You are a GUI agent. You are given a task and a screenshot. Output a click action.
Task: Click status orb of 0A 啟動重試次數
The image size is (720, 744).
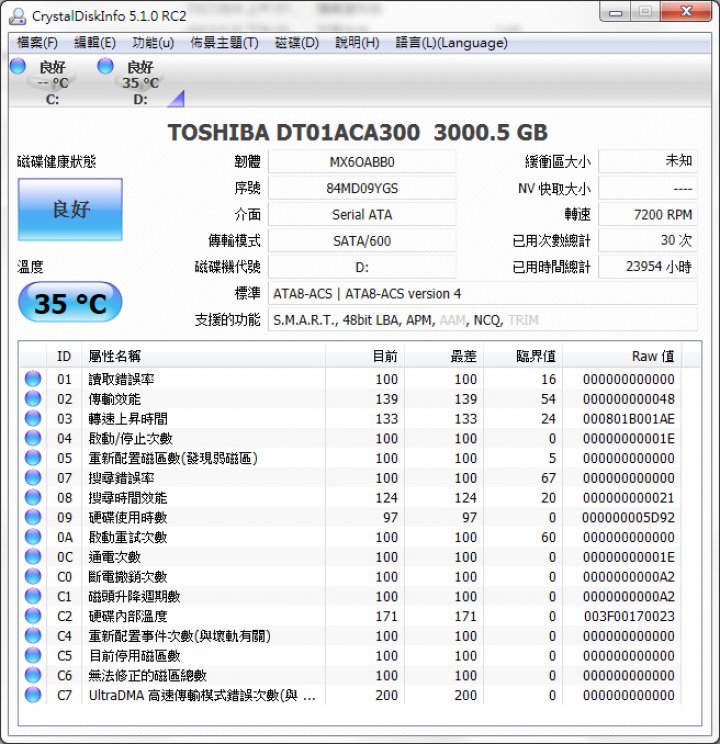coord(33,537)
